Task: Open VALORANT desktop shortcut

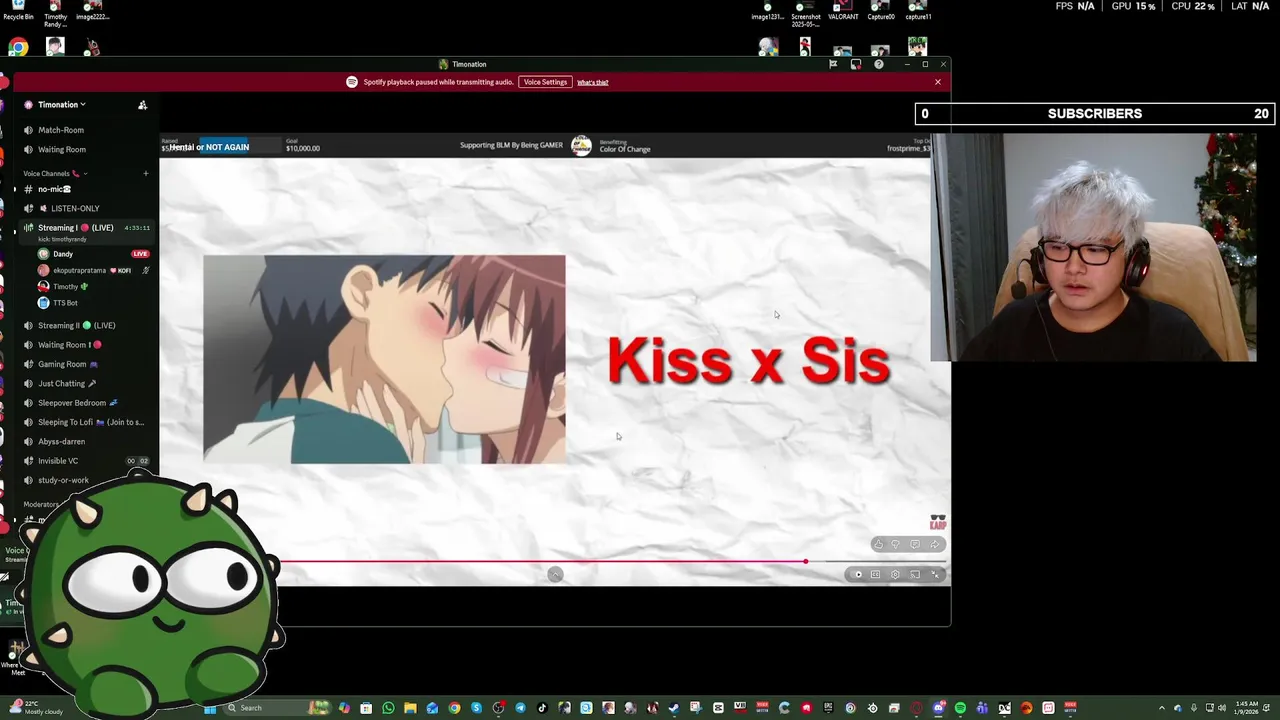Action: point(843,10)
